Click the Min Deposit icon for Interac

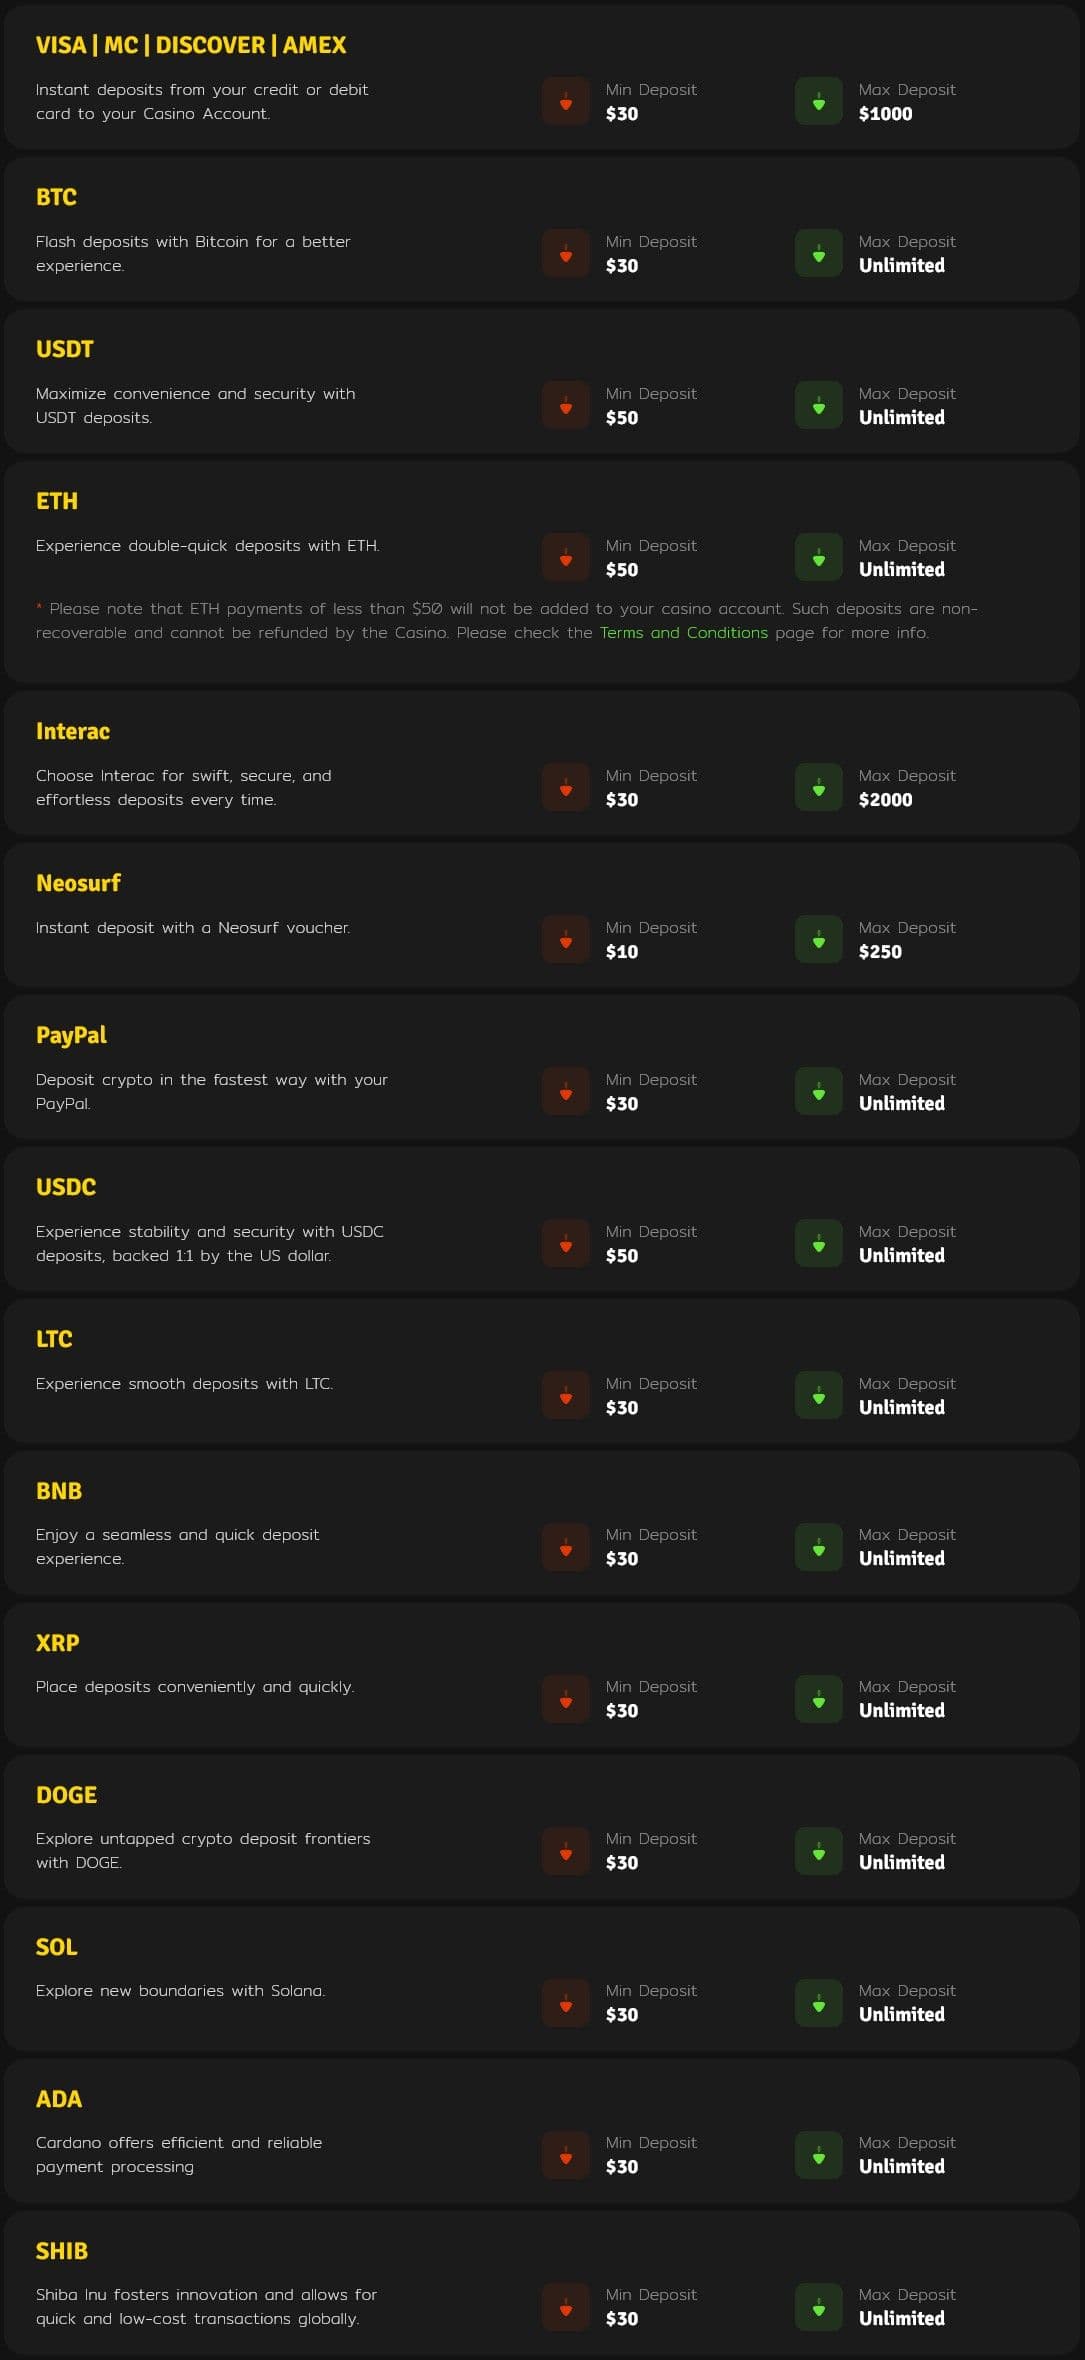[565, 787]
